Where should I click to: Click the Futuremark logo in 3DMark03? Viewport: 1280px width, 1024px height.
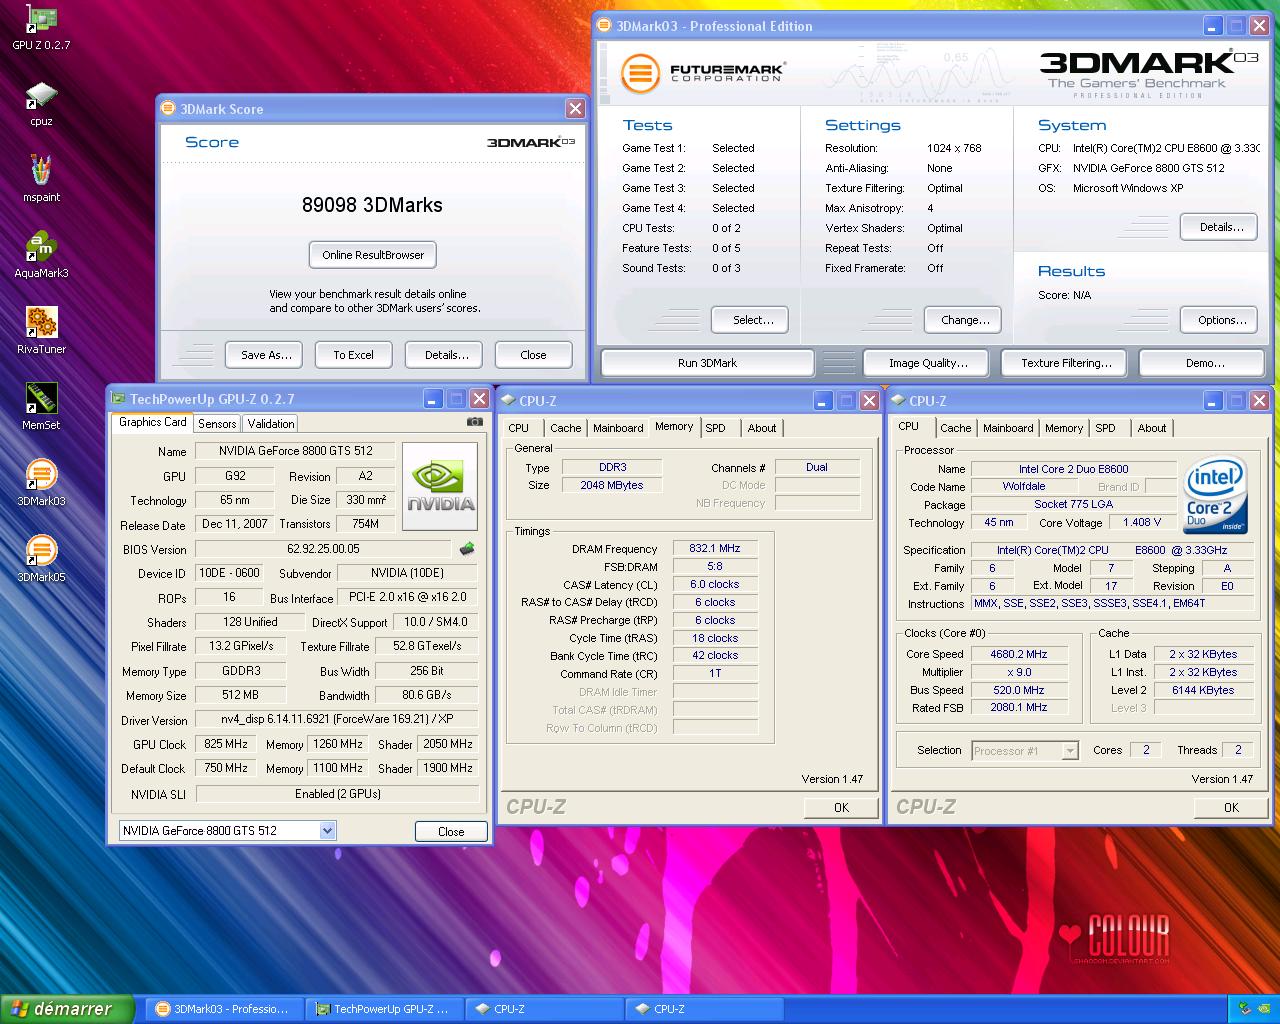pyautogui.click(x=702, y=73)
